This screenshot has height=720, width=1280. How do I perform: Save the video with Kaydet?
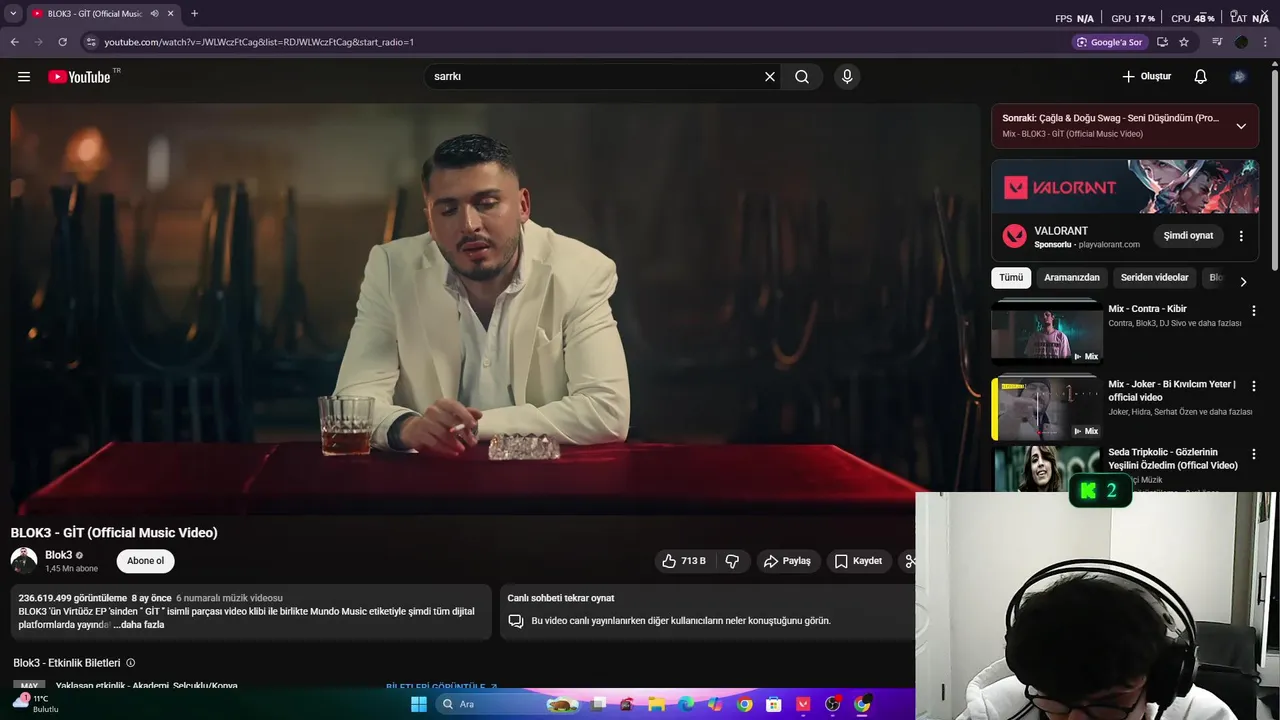[x=859, y=561]
